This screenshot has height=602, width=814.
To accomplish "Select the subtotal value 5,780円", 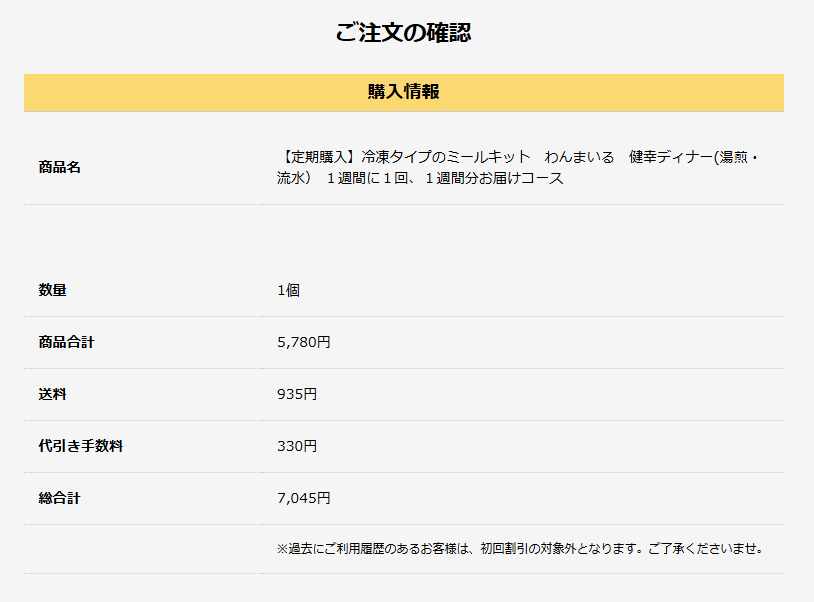I will pos(304,342).
